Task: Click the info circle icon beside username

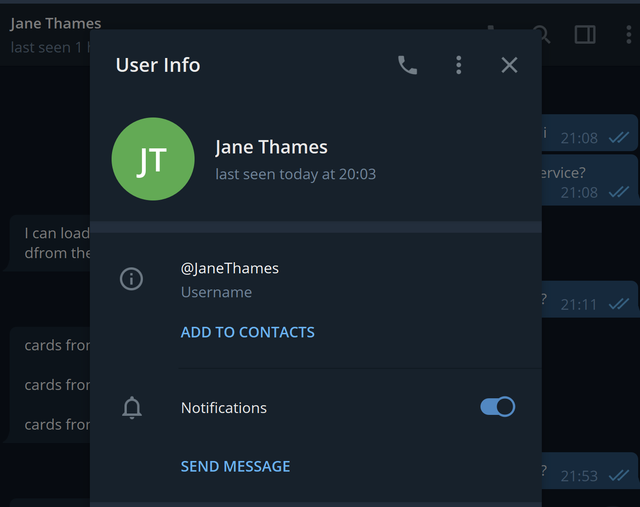Action: click(131, 279)
